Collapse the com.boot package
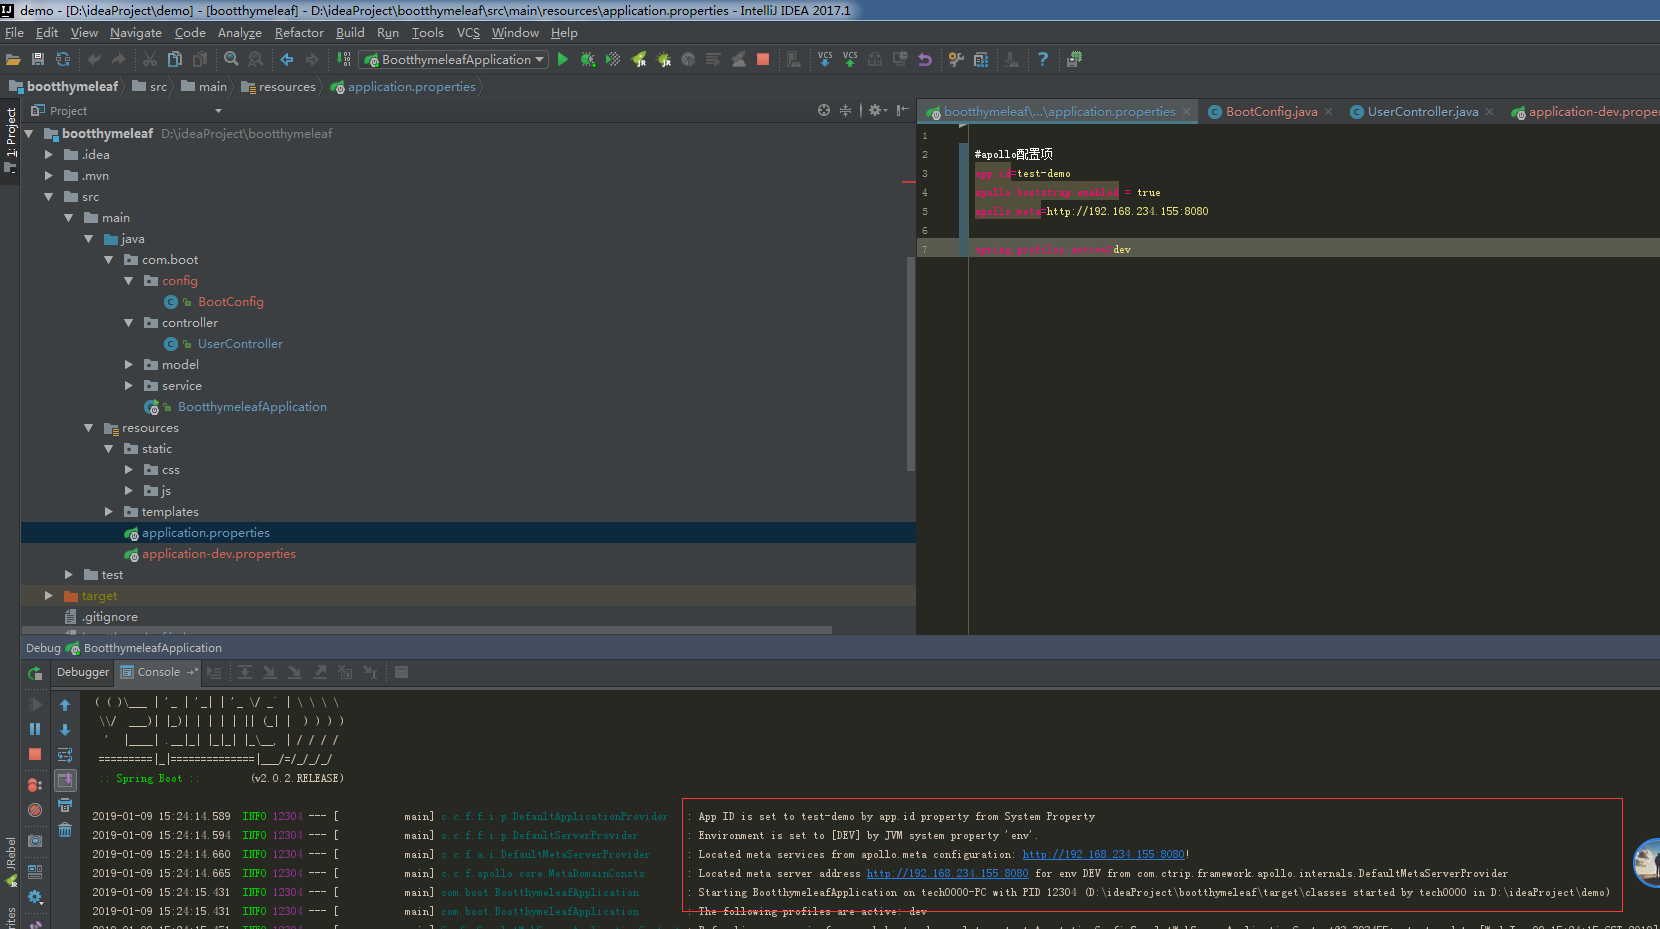This screenshot has width=1660, height=929. pyautogui.click(x=109, y=259)
